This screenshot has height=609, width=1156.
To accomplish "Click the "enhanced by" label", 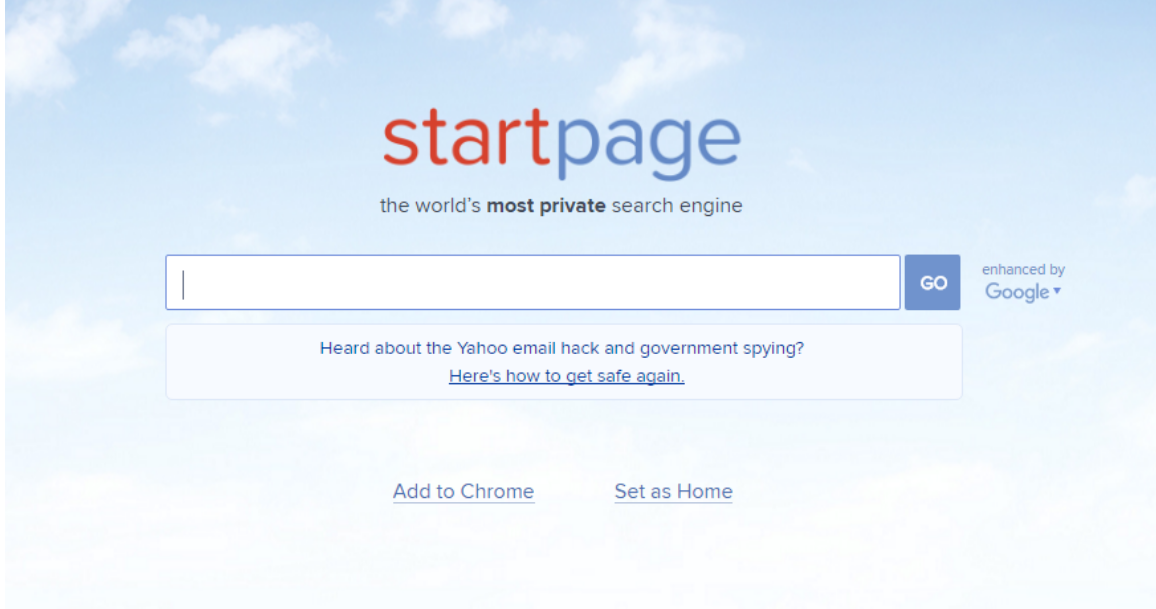I will point(1023,269).
